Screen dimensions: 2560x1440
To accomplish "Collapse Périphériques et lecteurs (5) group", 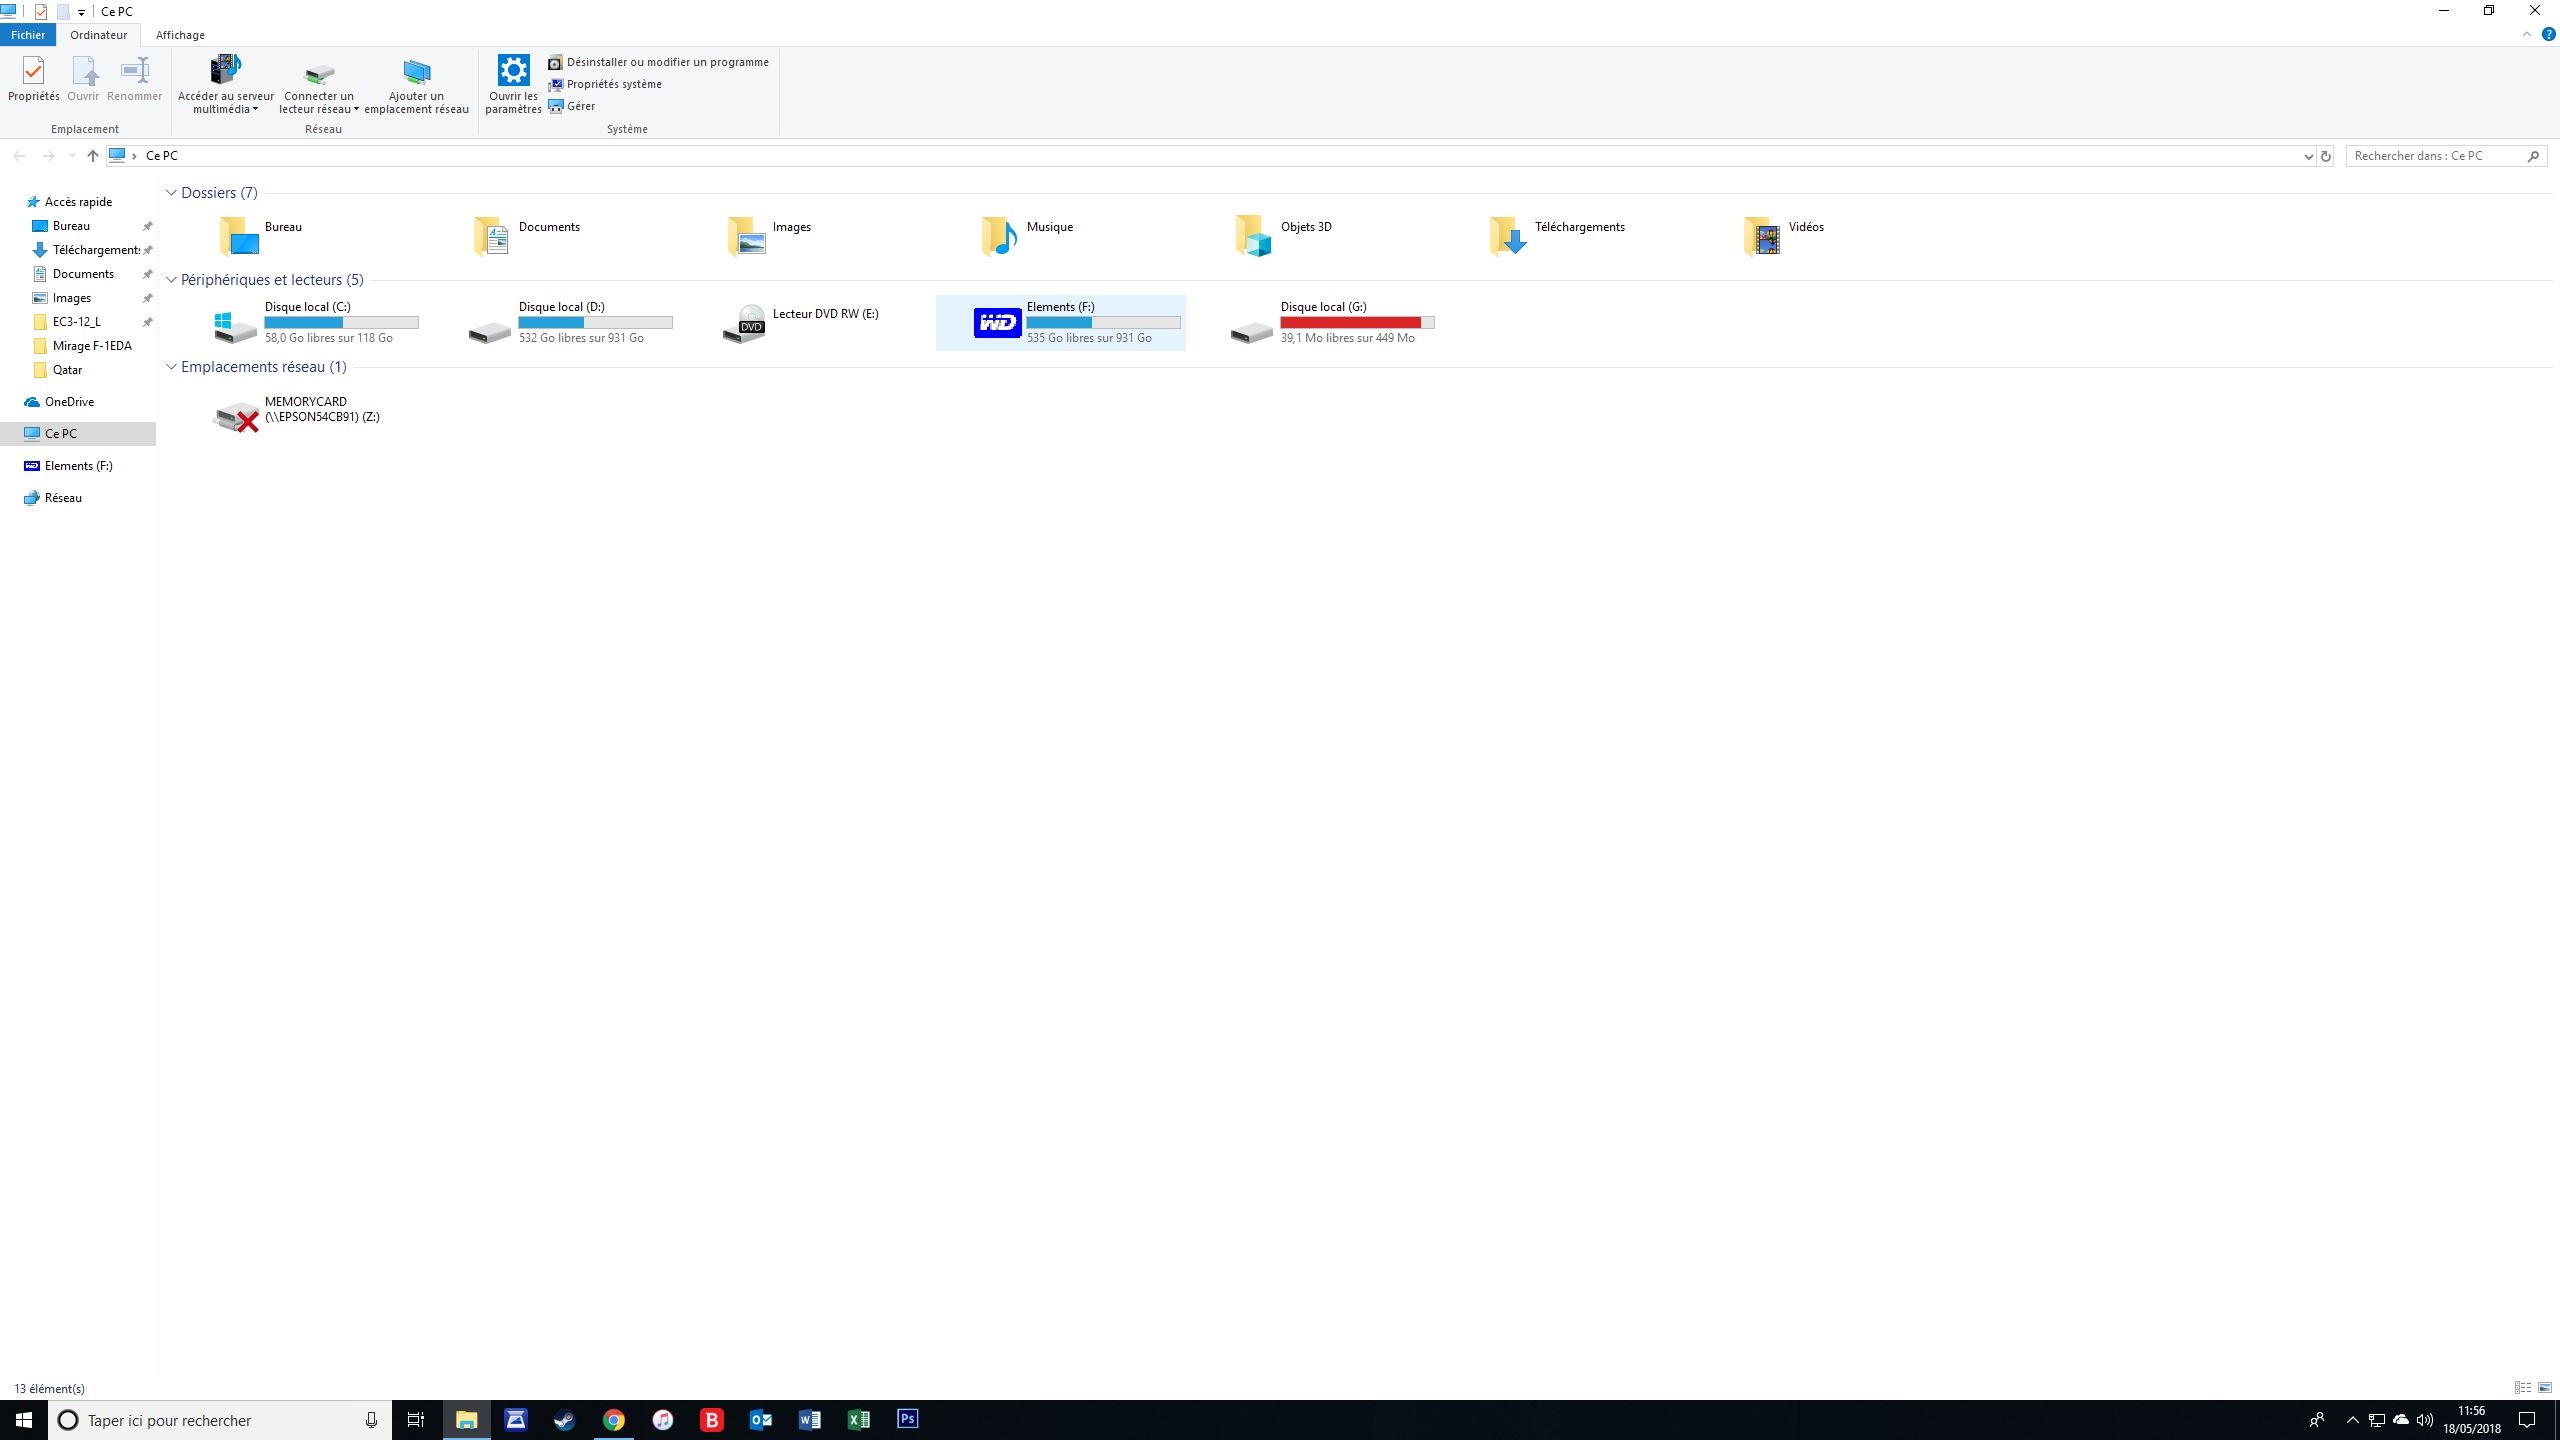I will [171, 280].
